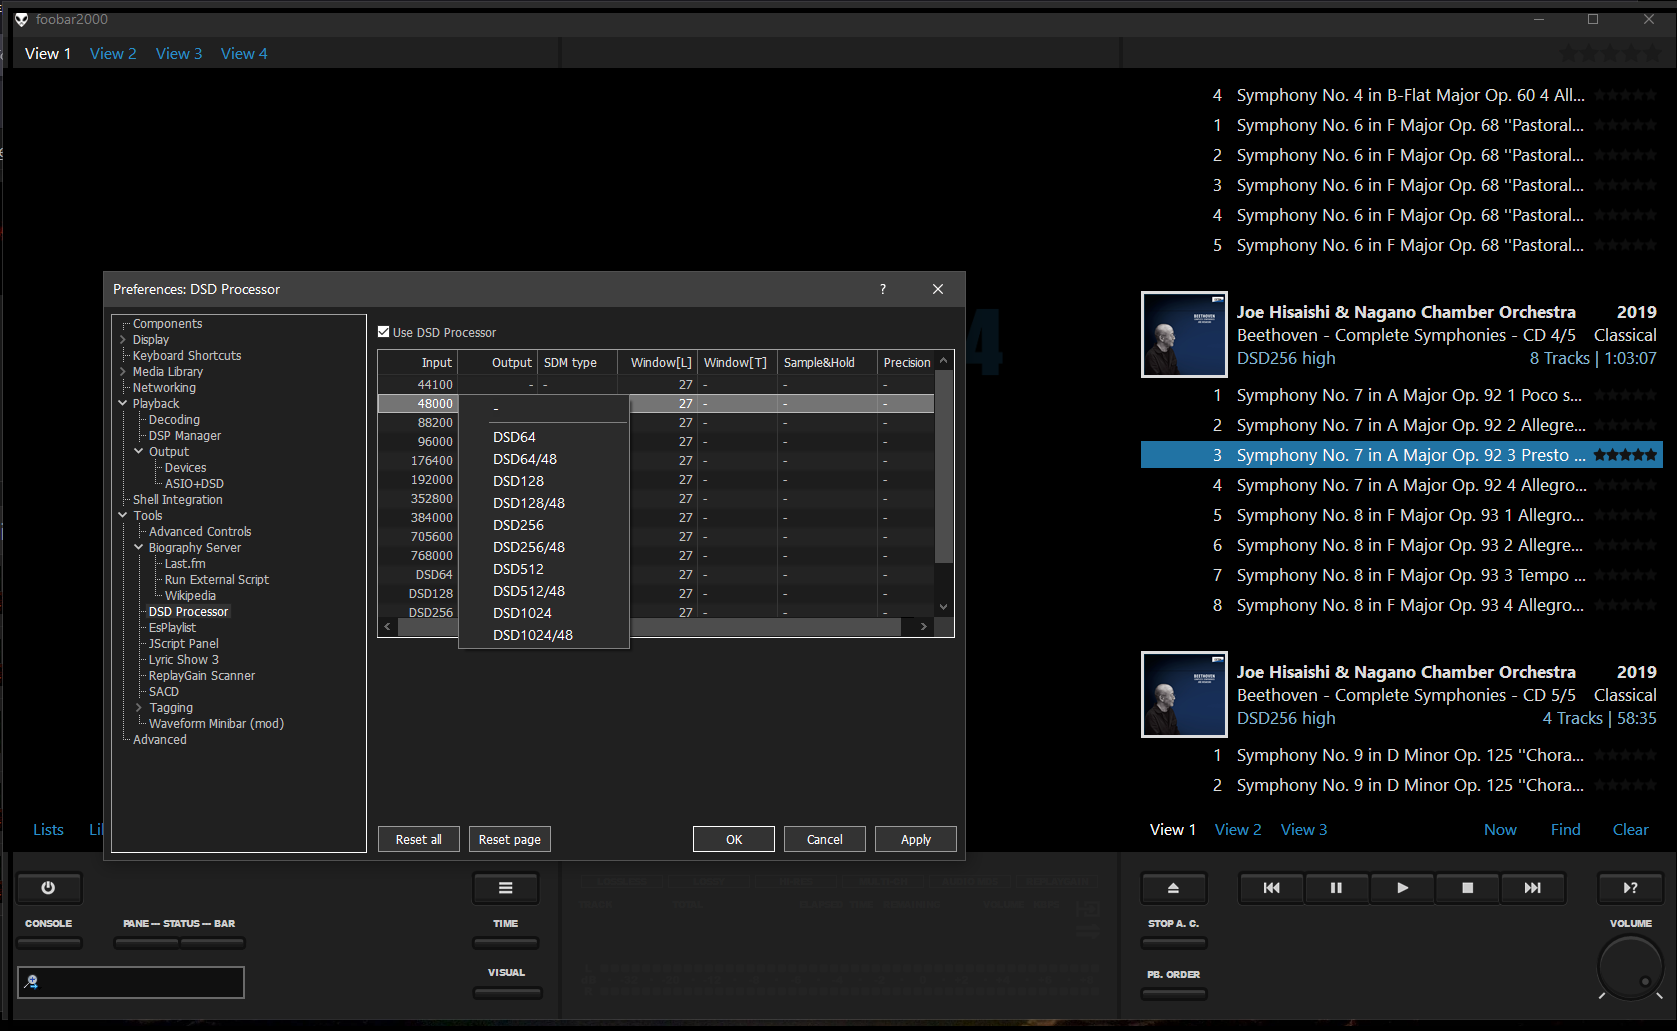Open the Lists link at bottom left

click(x=48, y=830)
